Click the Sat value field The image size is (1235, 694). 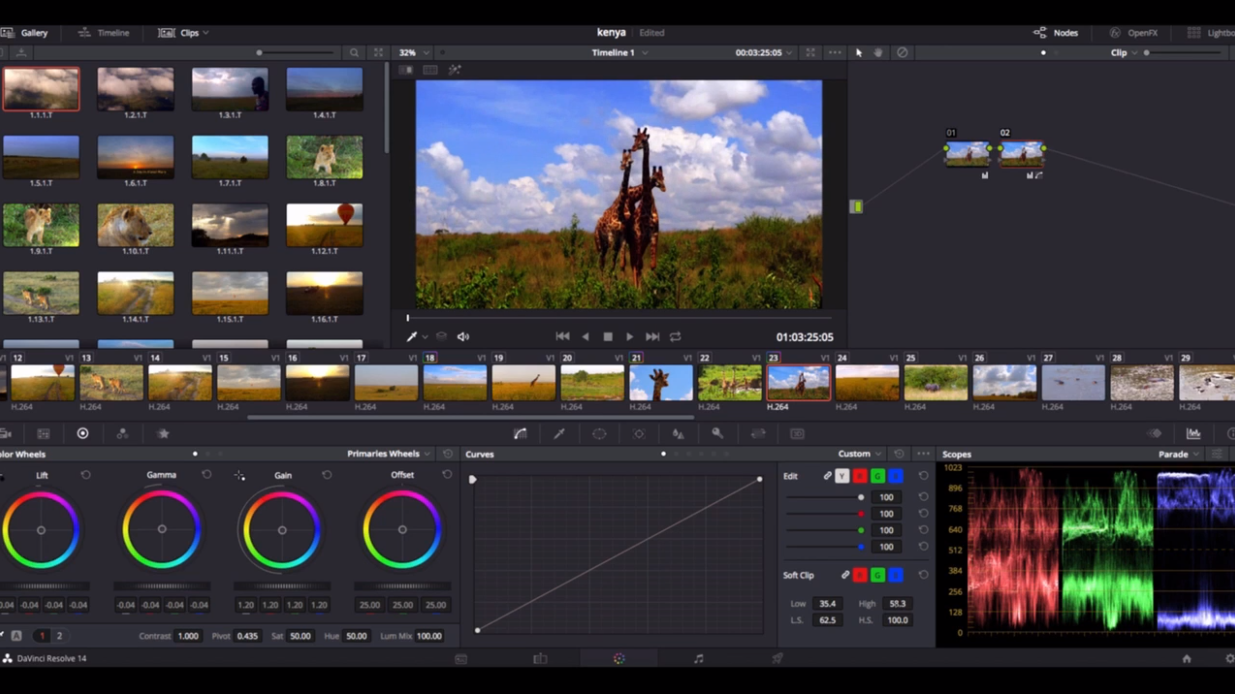[x=299, y=636]
